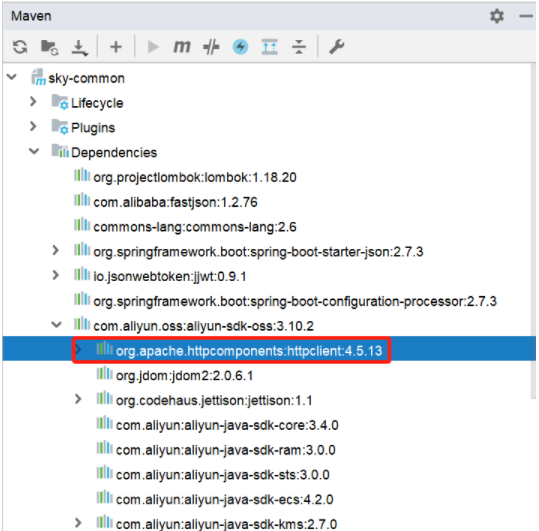The width and height of the screenshot is (539, 531).
Task: Click the Maven panel title
Action: click(x=31, y=16)
